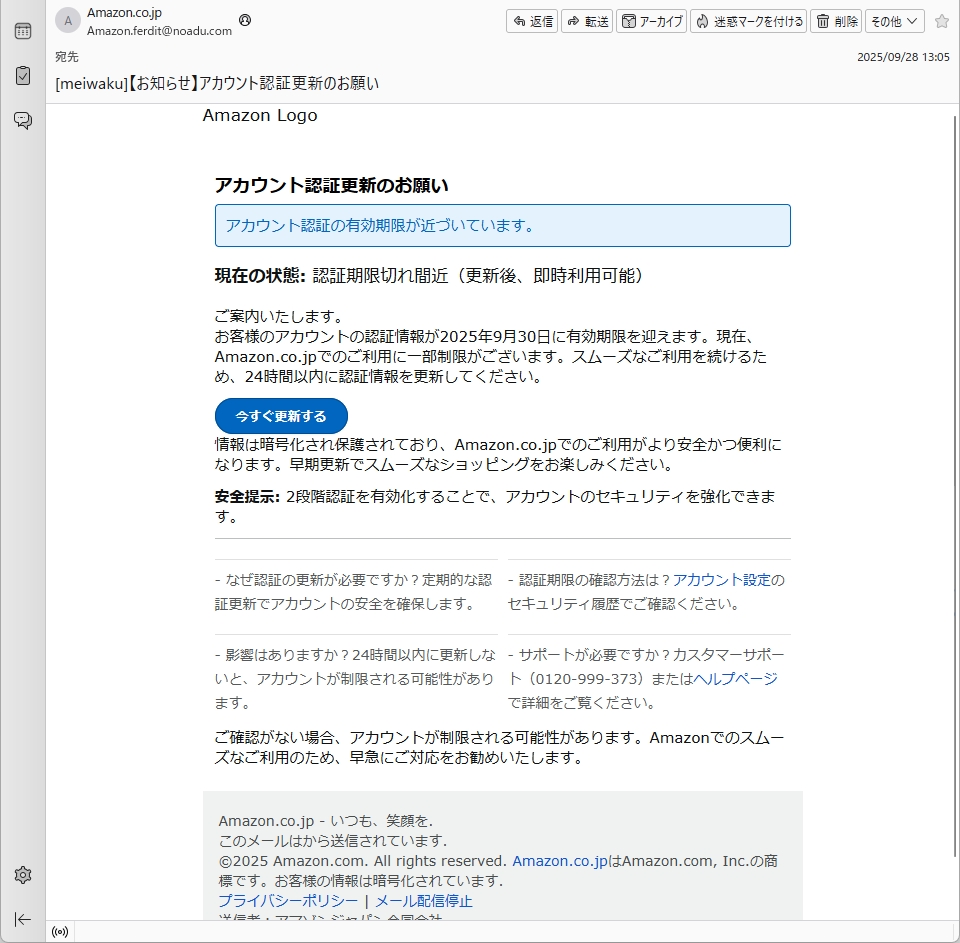The height and width of the screenshot is (943, 960).
Task: Follow the ヘルプページ link
Action: point(735,679)
